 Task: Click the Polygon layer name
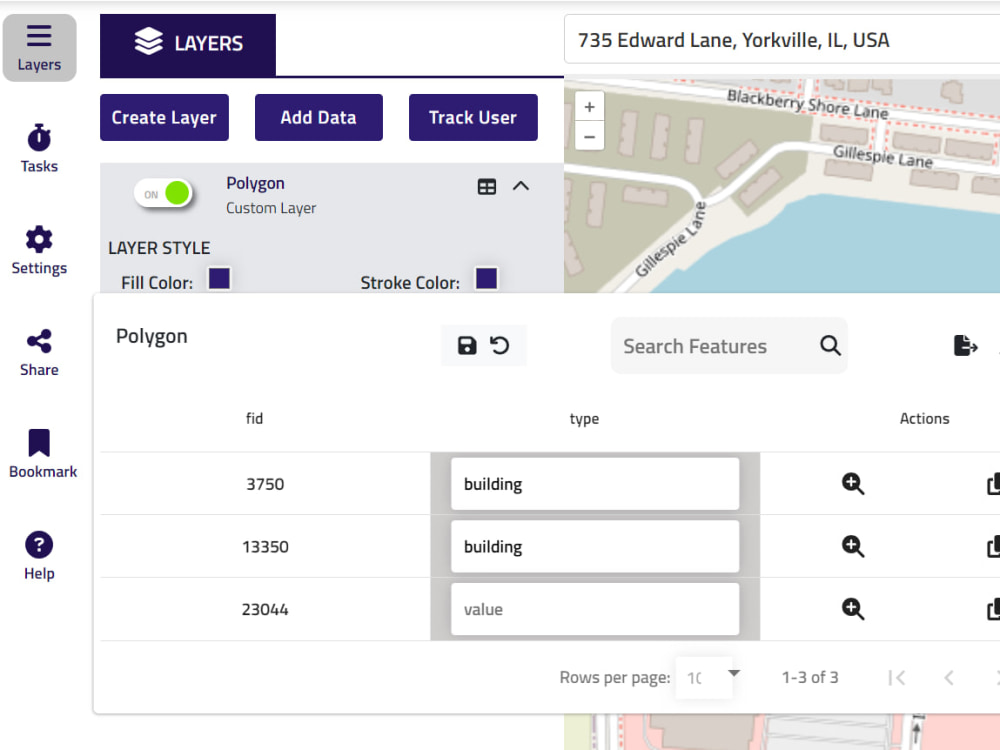255,184
